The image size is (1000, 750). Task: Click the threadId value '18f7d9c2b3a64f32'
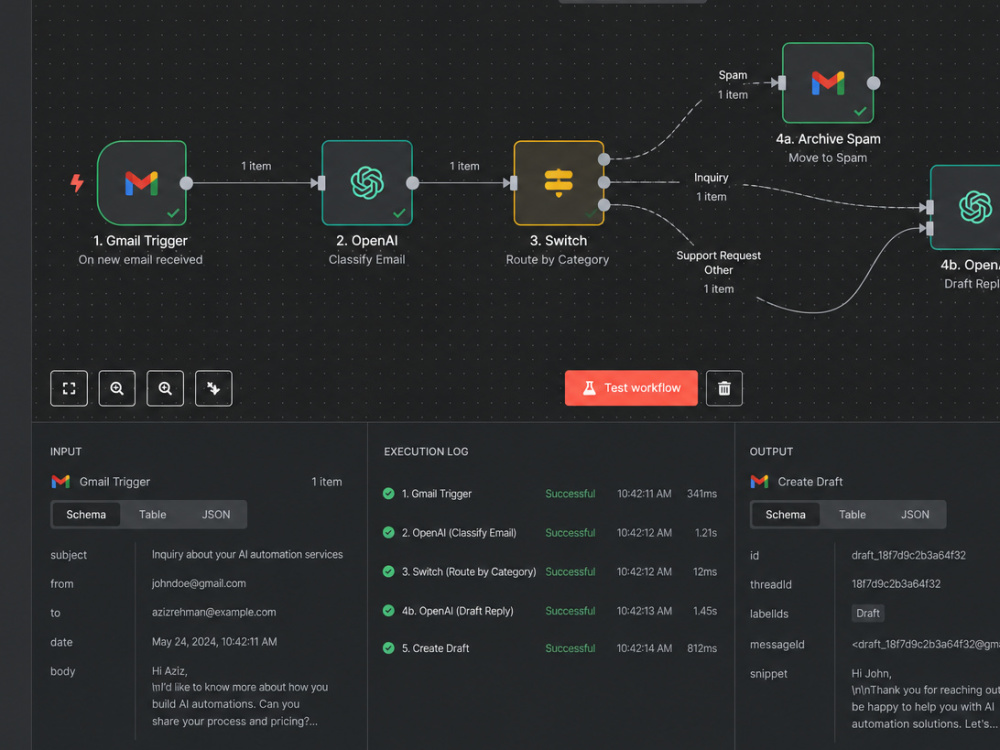click(x=896, y=584)
